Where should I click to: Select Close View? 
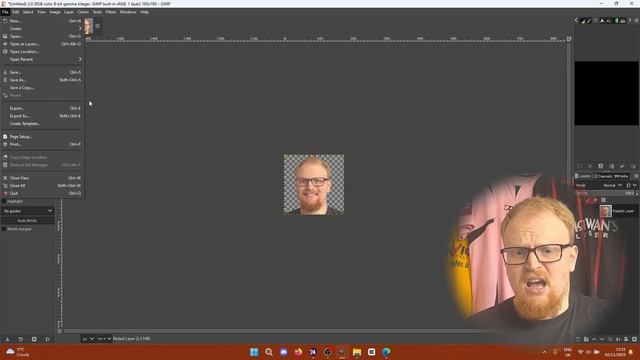[x=42, y=178]
